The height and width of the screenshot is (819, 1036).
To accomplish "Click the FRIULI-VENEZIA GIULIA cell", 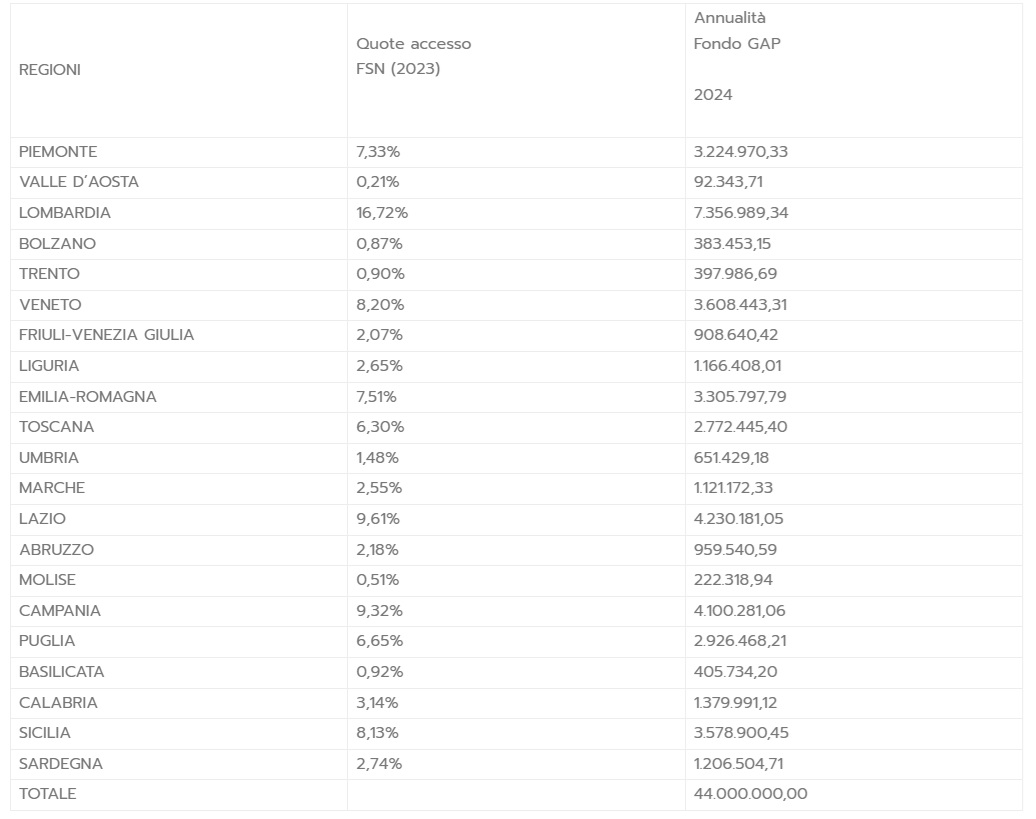I will tap(107, 335).
